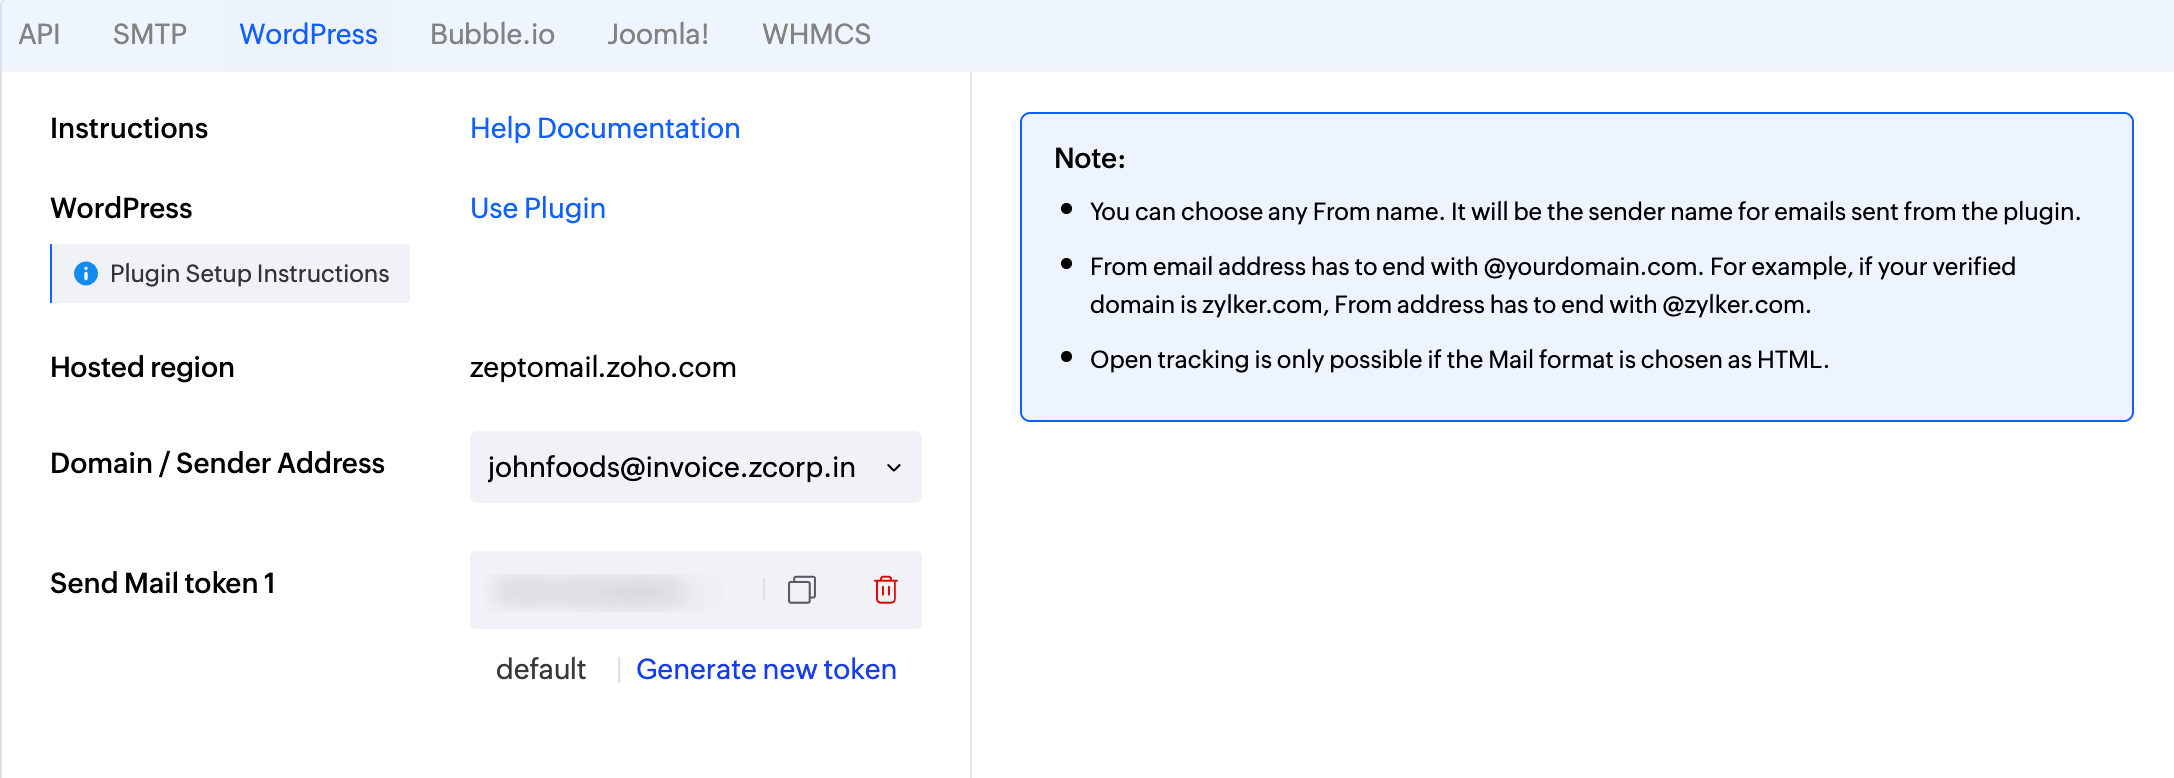Click the Note heading in info box
Image resolution: width=2174 pixels, height=778 pixels.
(1089, 158)
